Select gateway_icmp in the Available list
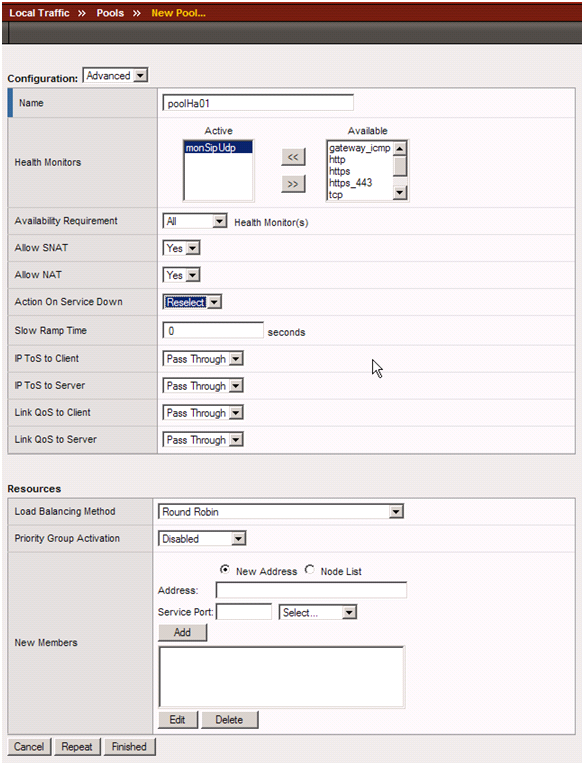This screenshot has height=765, width=584. [x=360, y=148]
